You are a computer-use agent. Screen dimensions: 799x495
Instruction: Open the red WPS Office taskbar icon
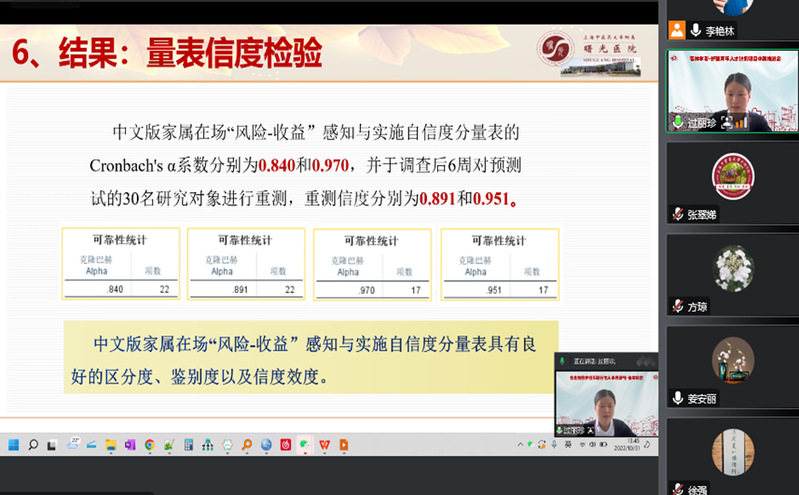click(x=324, y=445)
